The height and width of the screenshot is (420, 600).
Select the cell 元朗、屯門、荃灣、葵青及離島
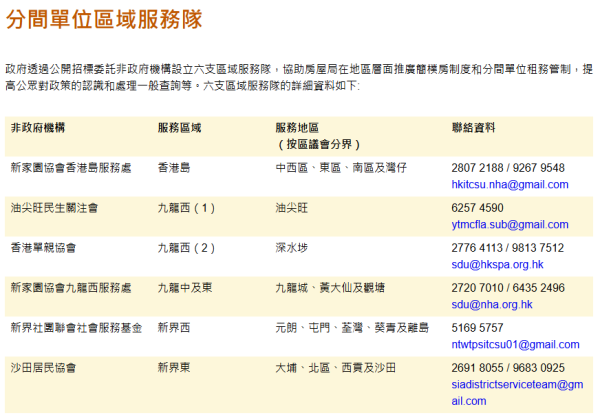(352, 328)
